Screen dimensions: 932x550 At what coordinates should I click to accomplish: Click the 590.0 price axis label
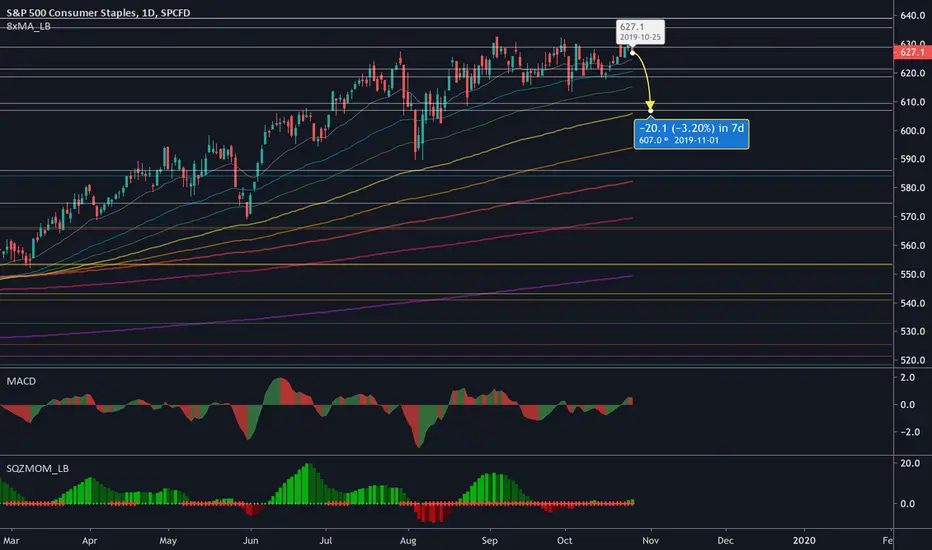[x=912, y=159]
